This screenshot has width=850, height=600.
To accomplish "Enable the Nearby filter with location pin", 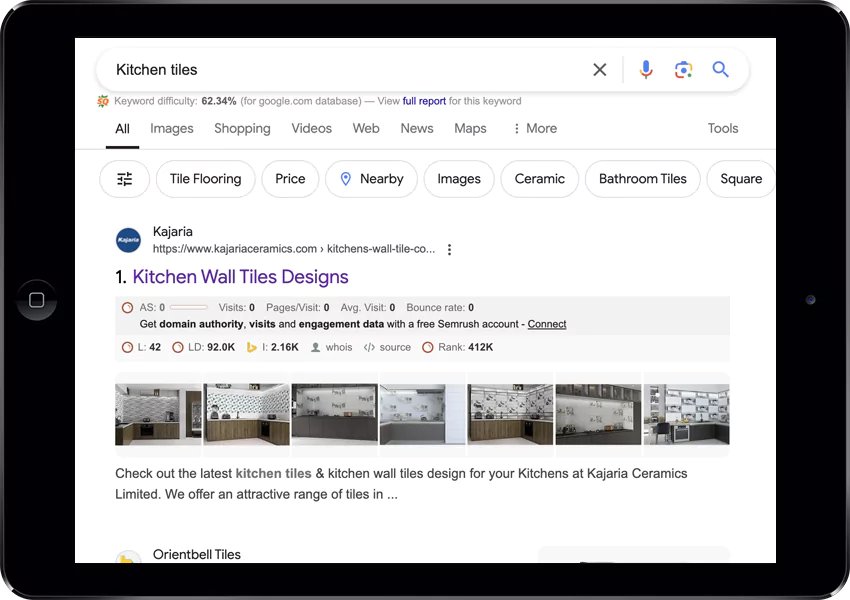I will pos(371,179).
